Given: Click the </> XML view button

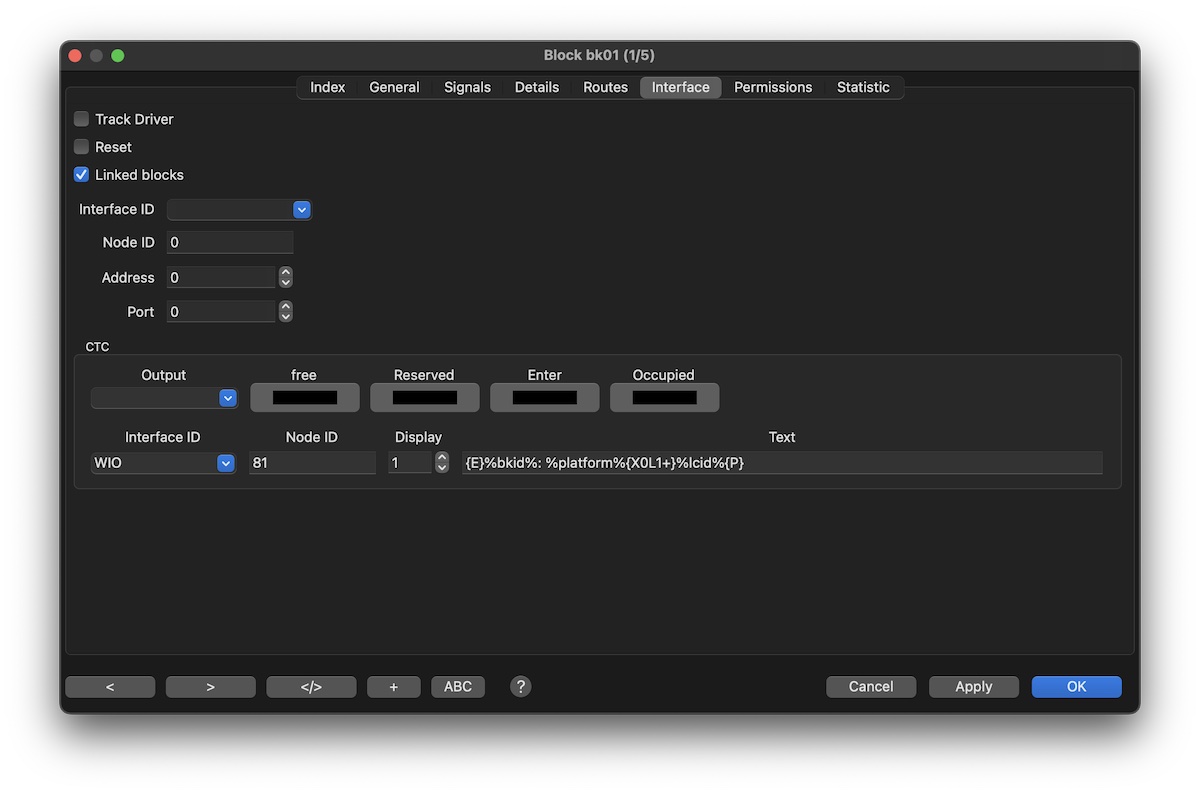Looking at the screenshot, I should [x=311, y=687].
